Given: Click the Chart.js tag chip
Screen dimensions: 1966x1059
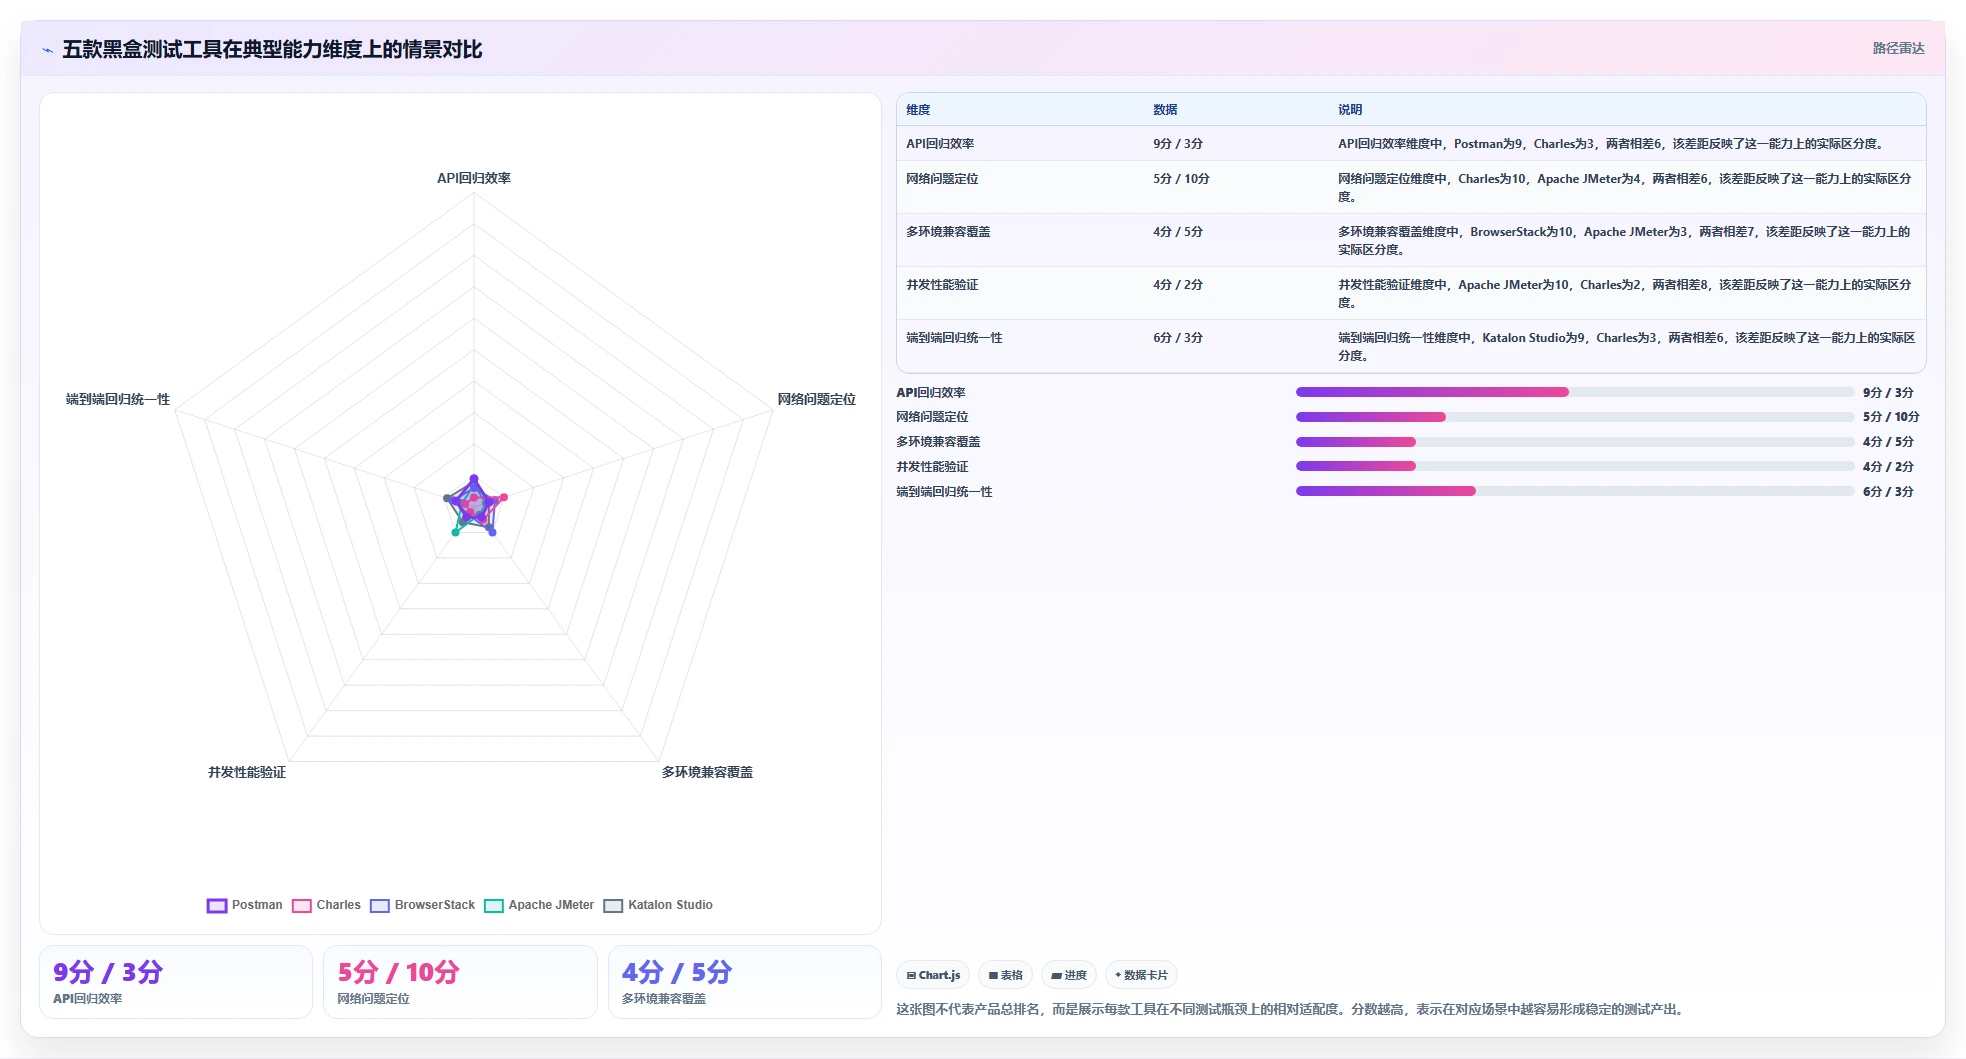Looking at the screenshot, I should point(933,975).
